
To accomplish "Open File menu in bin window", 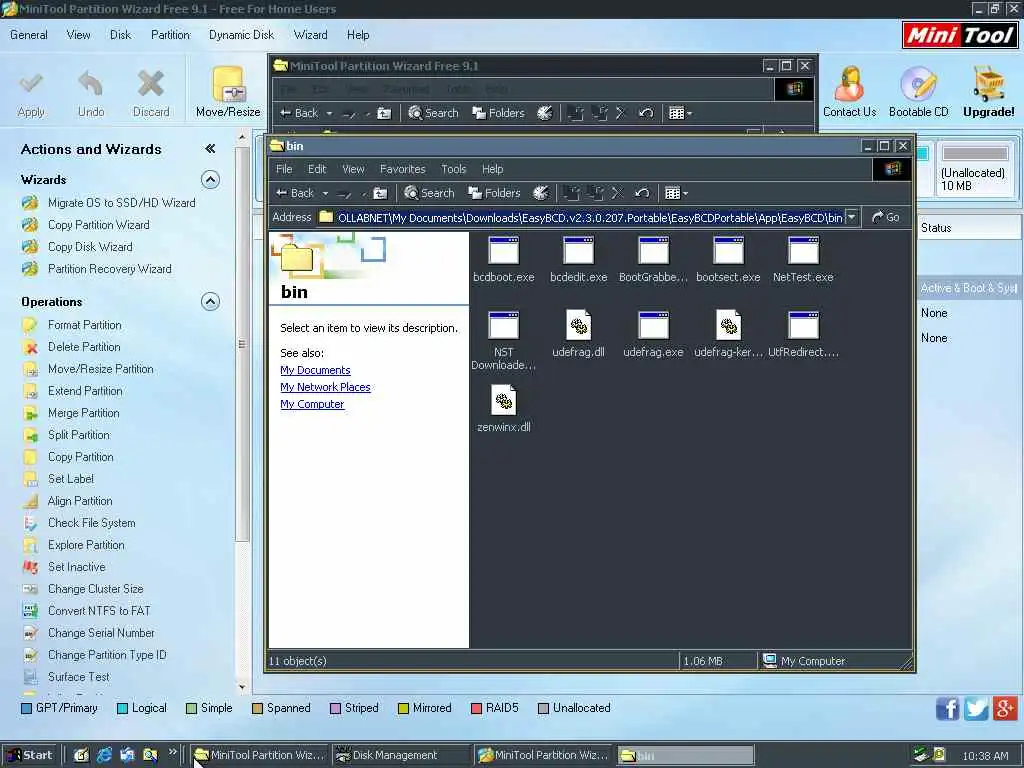I will coord(284,169).
